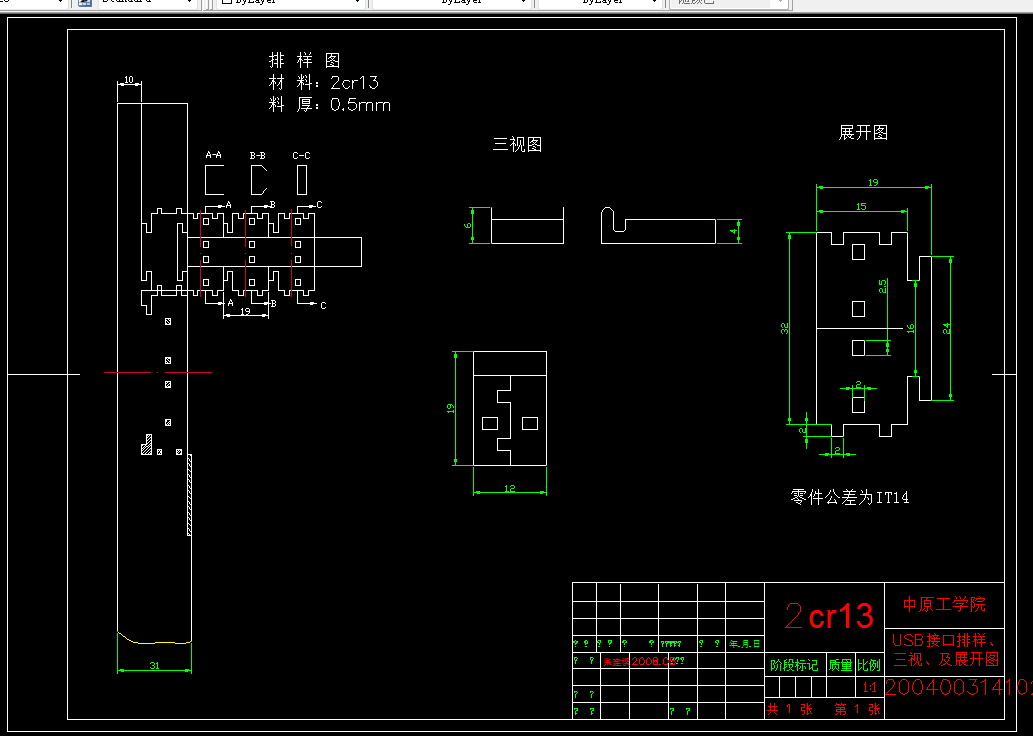
Task: Click the 1:1 scale value in title block
Action: tap(869, 686)
